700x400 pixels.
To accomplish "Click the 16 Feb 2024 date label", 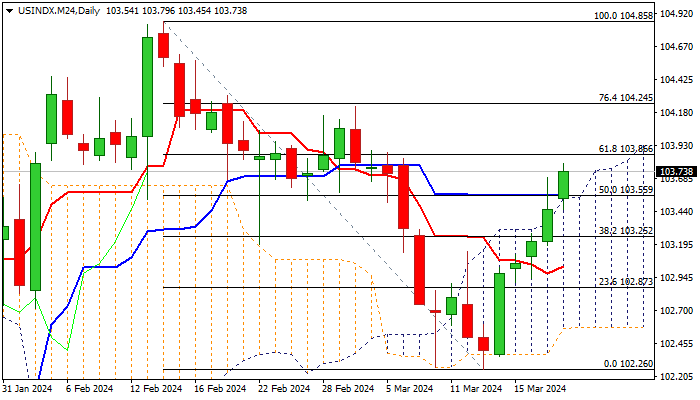I will pyautogui.click(x=220, y=389).
